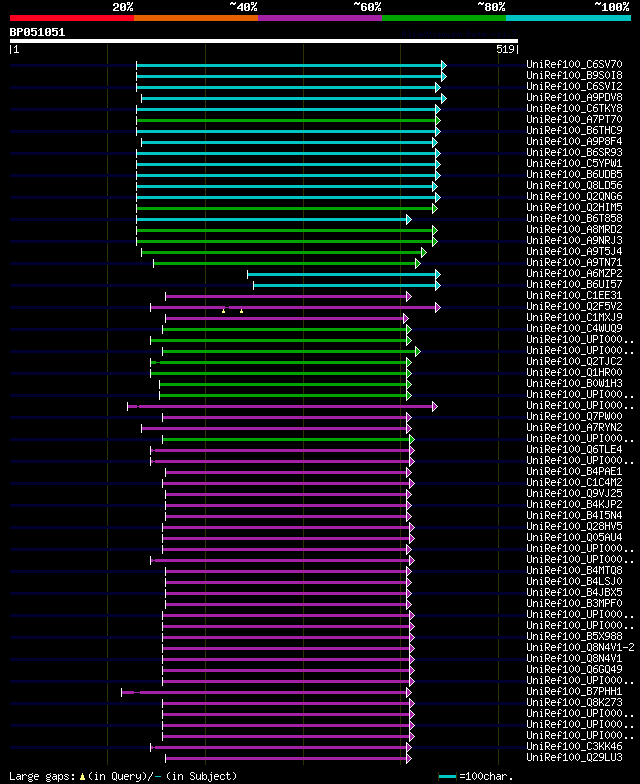Viewport: 640px width, 784px height.
Task: Select the UniRef100_C5YPW1 label
Action: tap(574, 164)
